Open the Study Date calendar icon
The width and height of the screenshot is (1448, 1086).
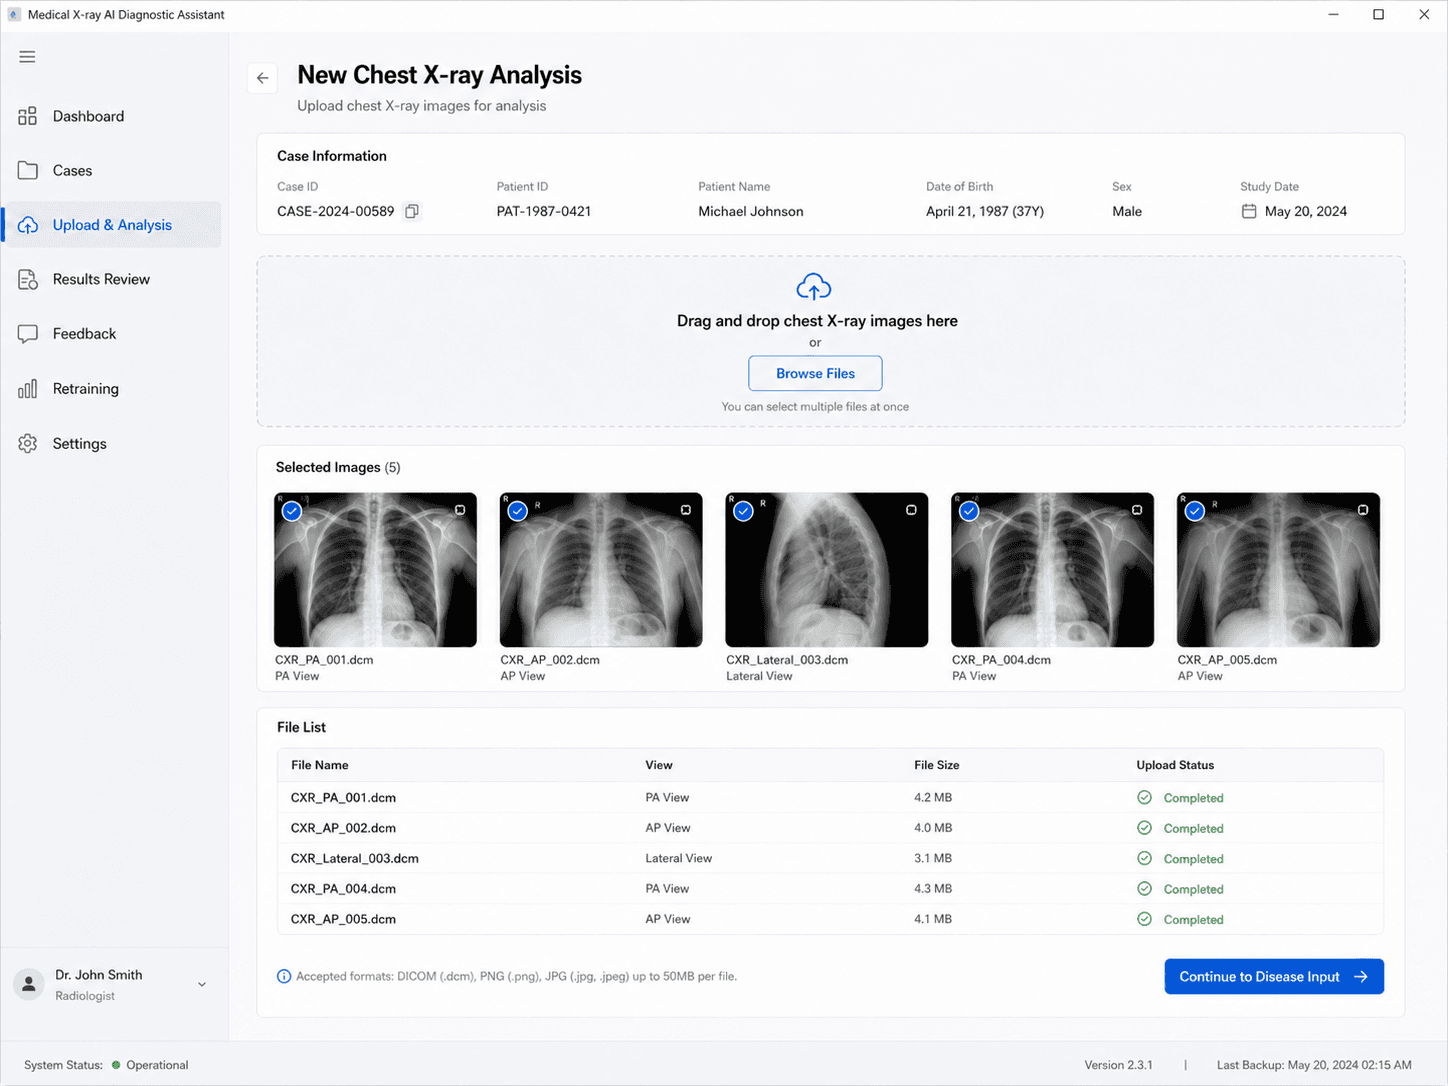pyautogui.click(x=1249, y=211)
